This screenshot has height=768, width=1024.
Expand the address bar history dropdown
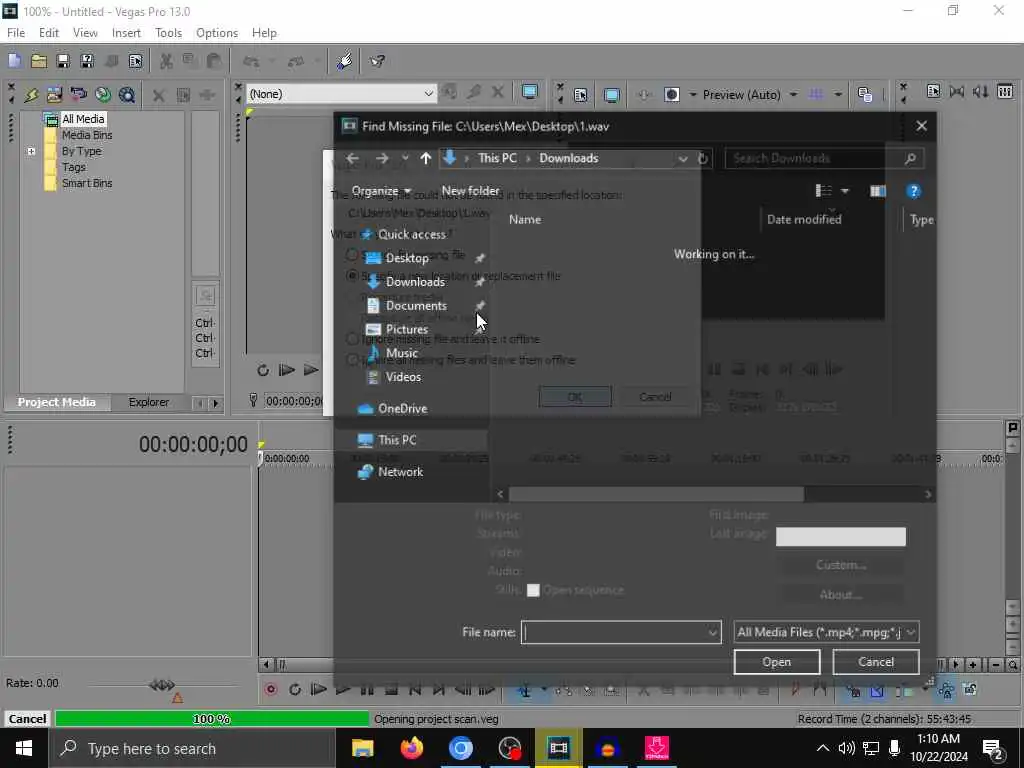pos(682,159)
